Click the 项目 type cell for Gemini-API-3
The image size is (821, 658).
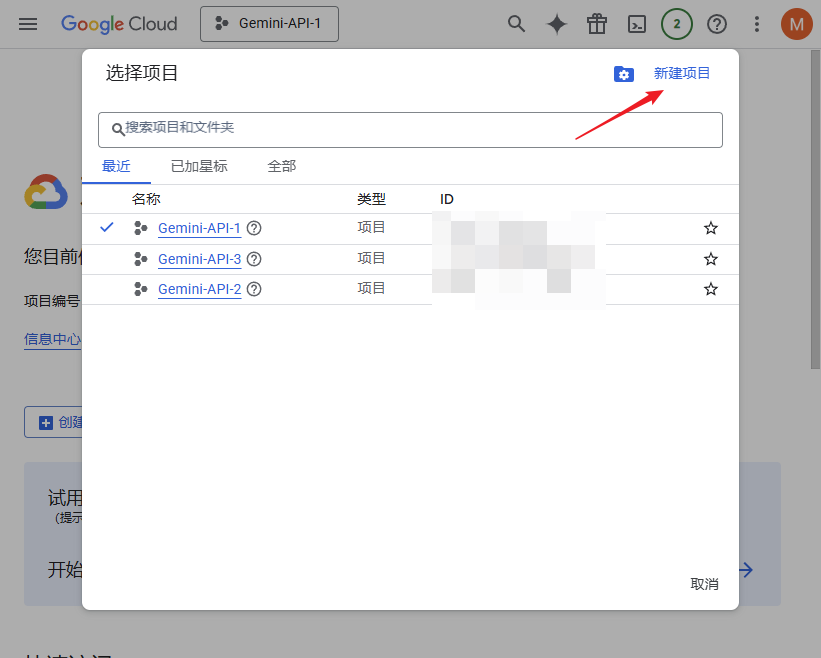pos(371,259)
